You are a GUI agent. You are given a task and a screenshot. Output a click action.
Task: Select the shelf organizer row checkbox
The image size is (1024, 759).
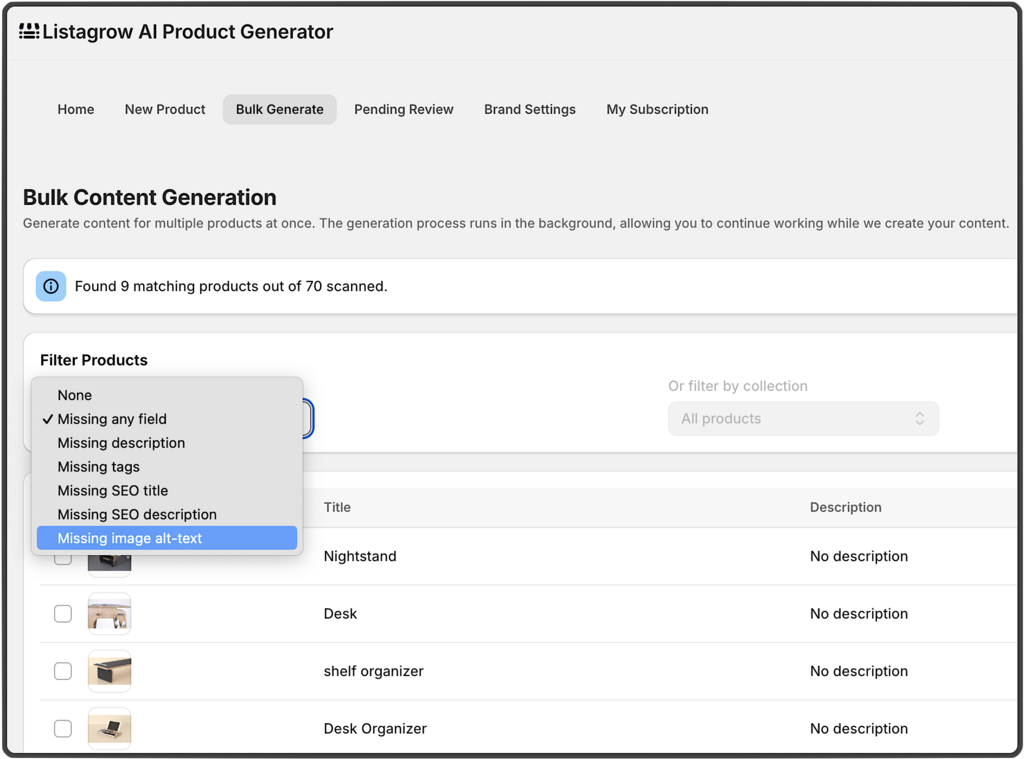[63, 671]
